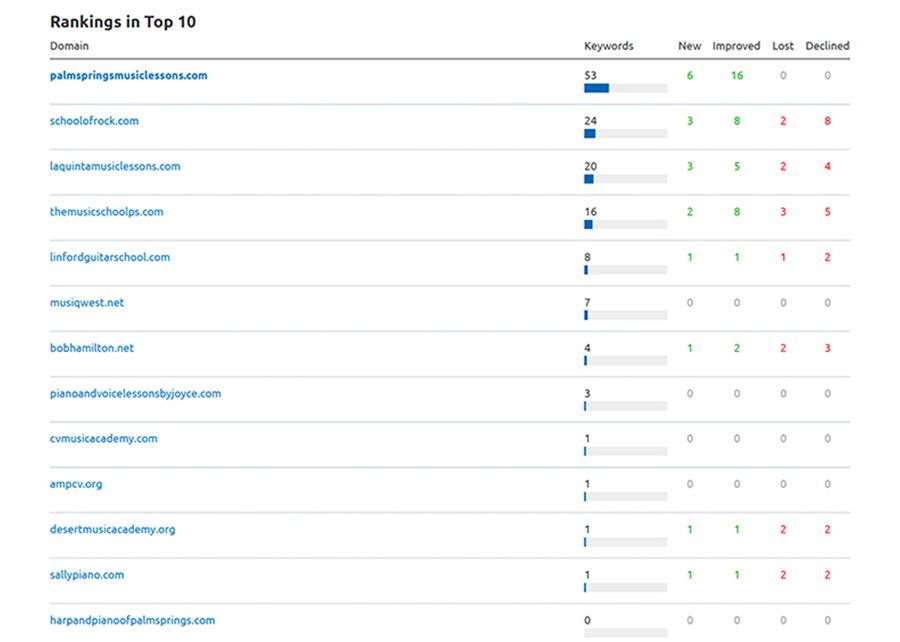Open musiqwest.net domain link
The height and width of the screenshot is (642, 900).
tap(87, 302)
